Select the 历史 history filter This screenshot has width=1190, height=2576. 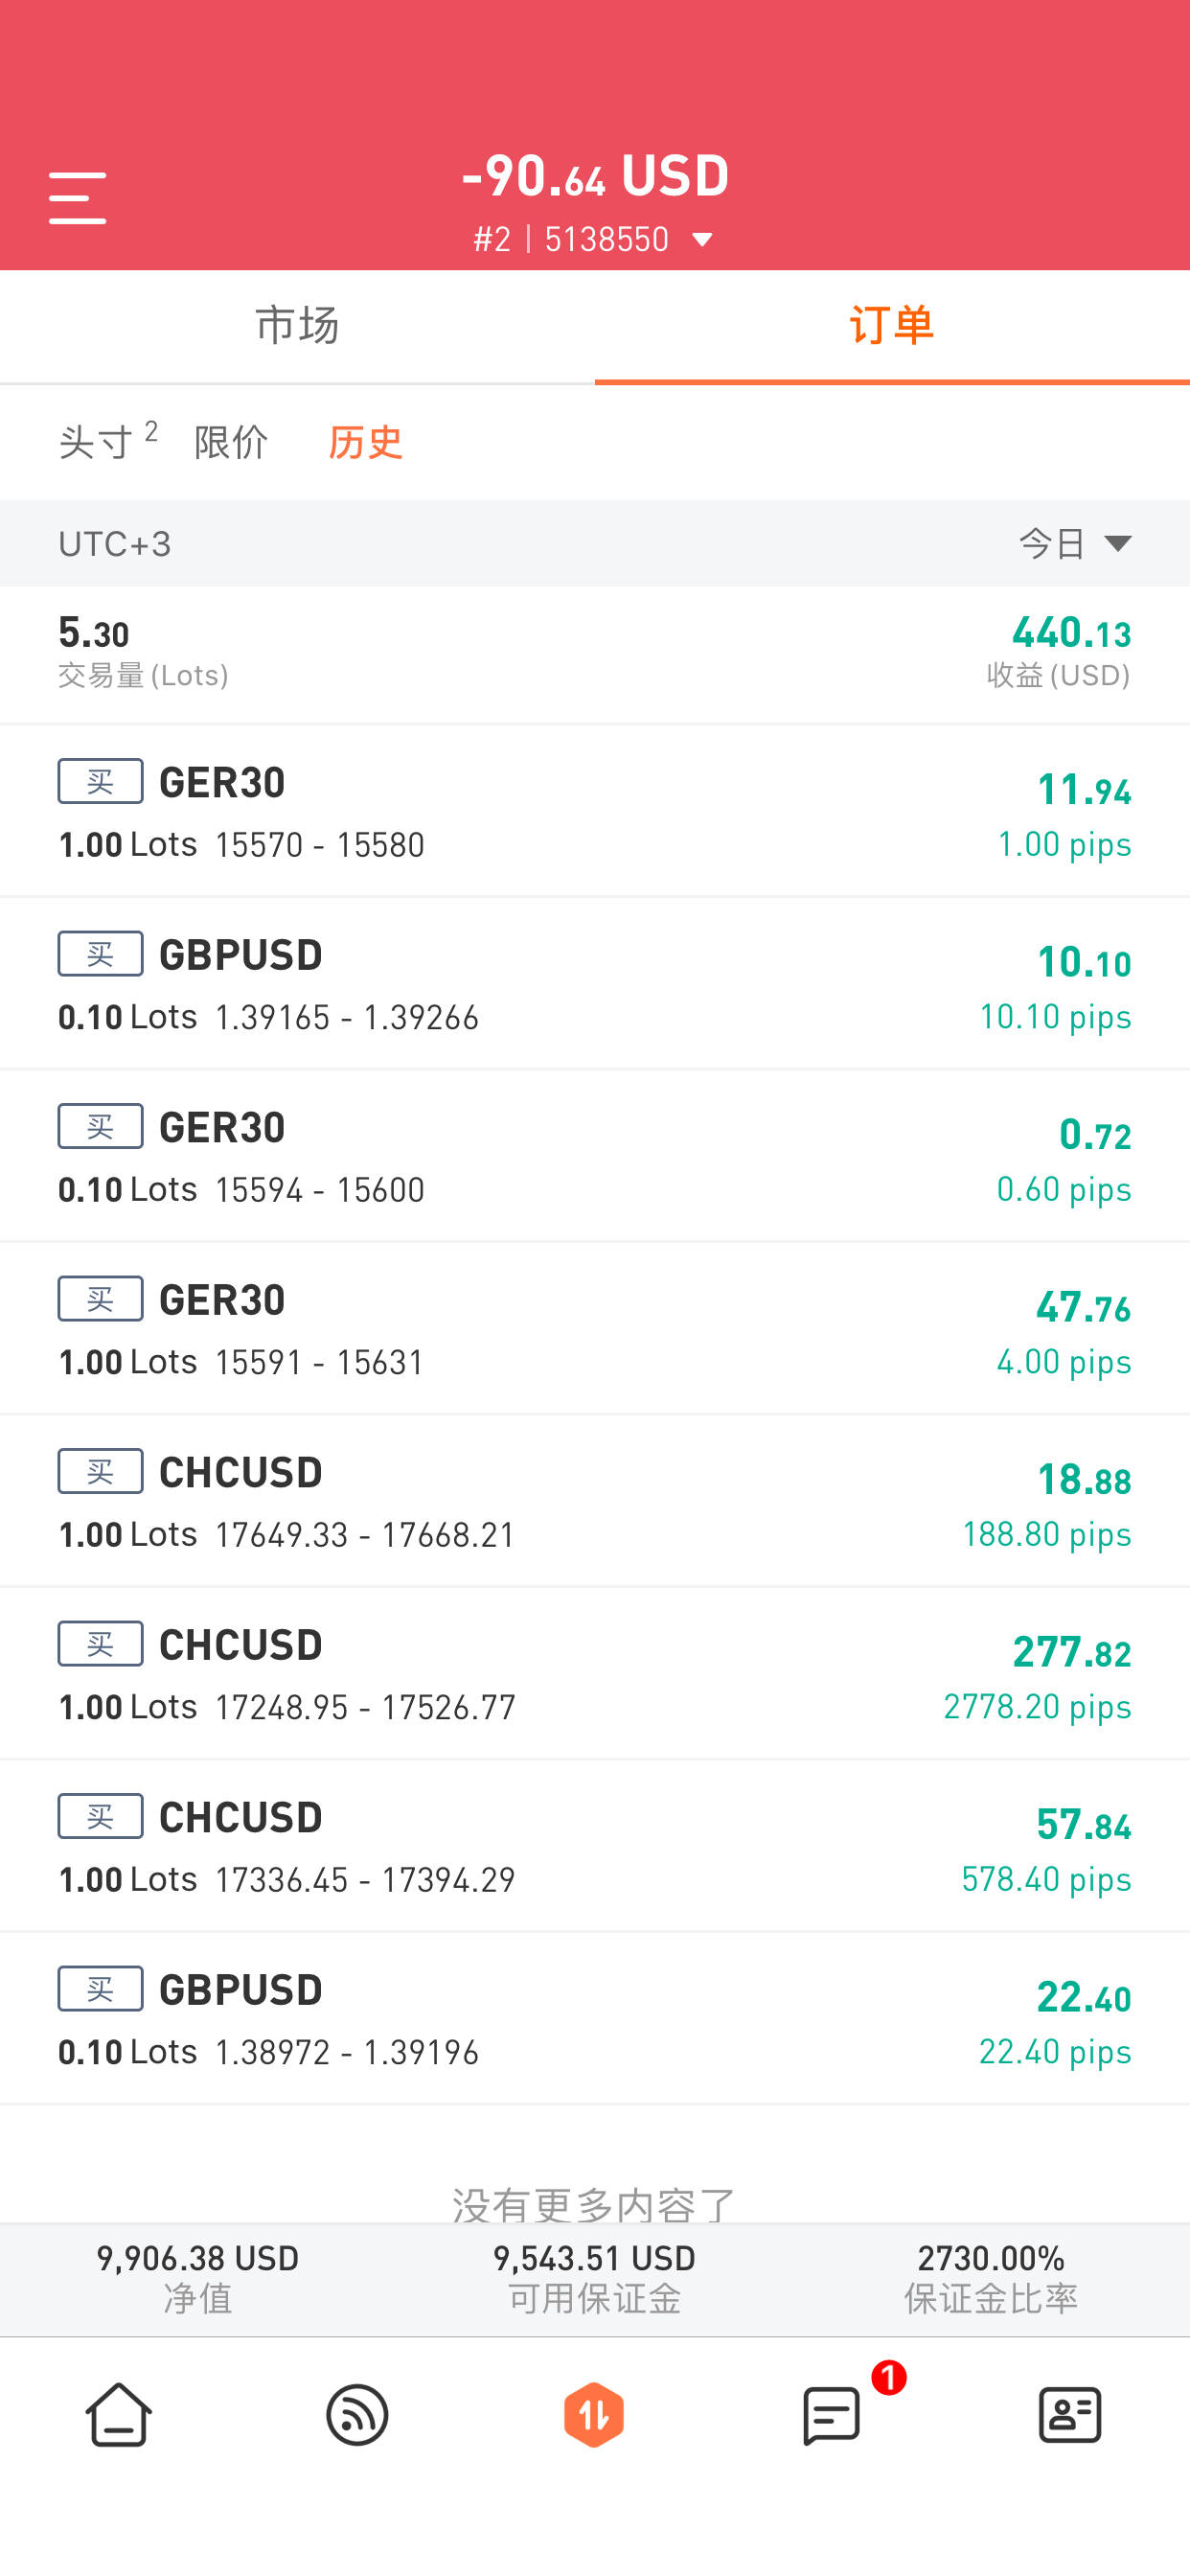click(366, 442)
